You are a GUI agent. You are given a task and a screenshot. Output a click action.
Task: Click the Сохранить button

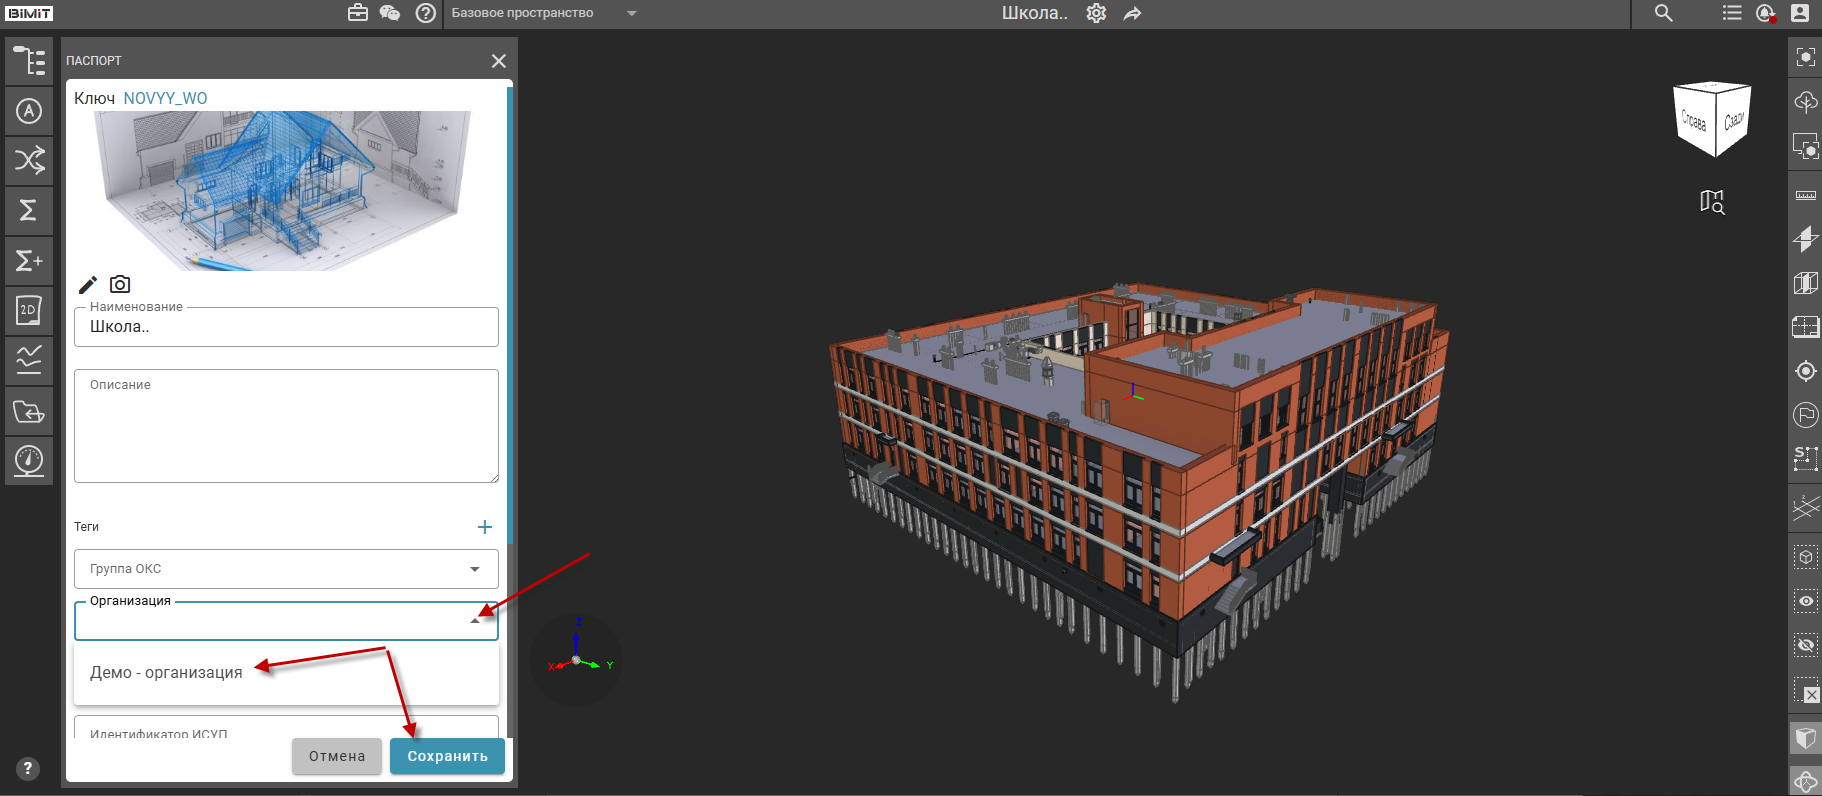[x=448, y=756]
